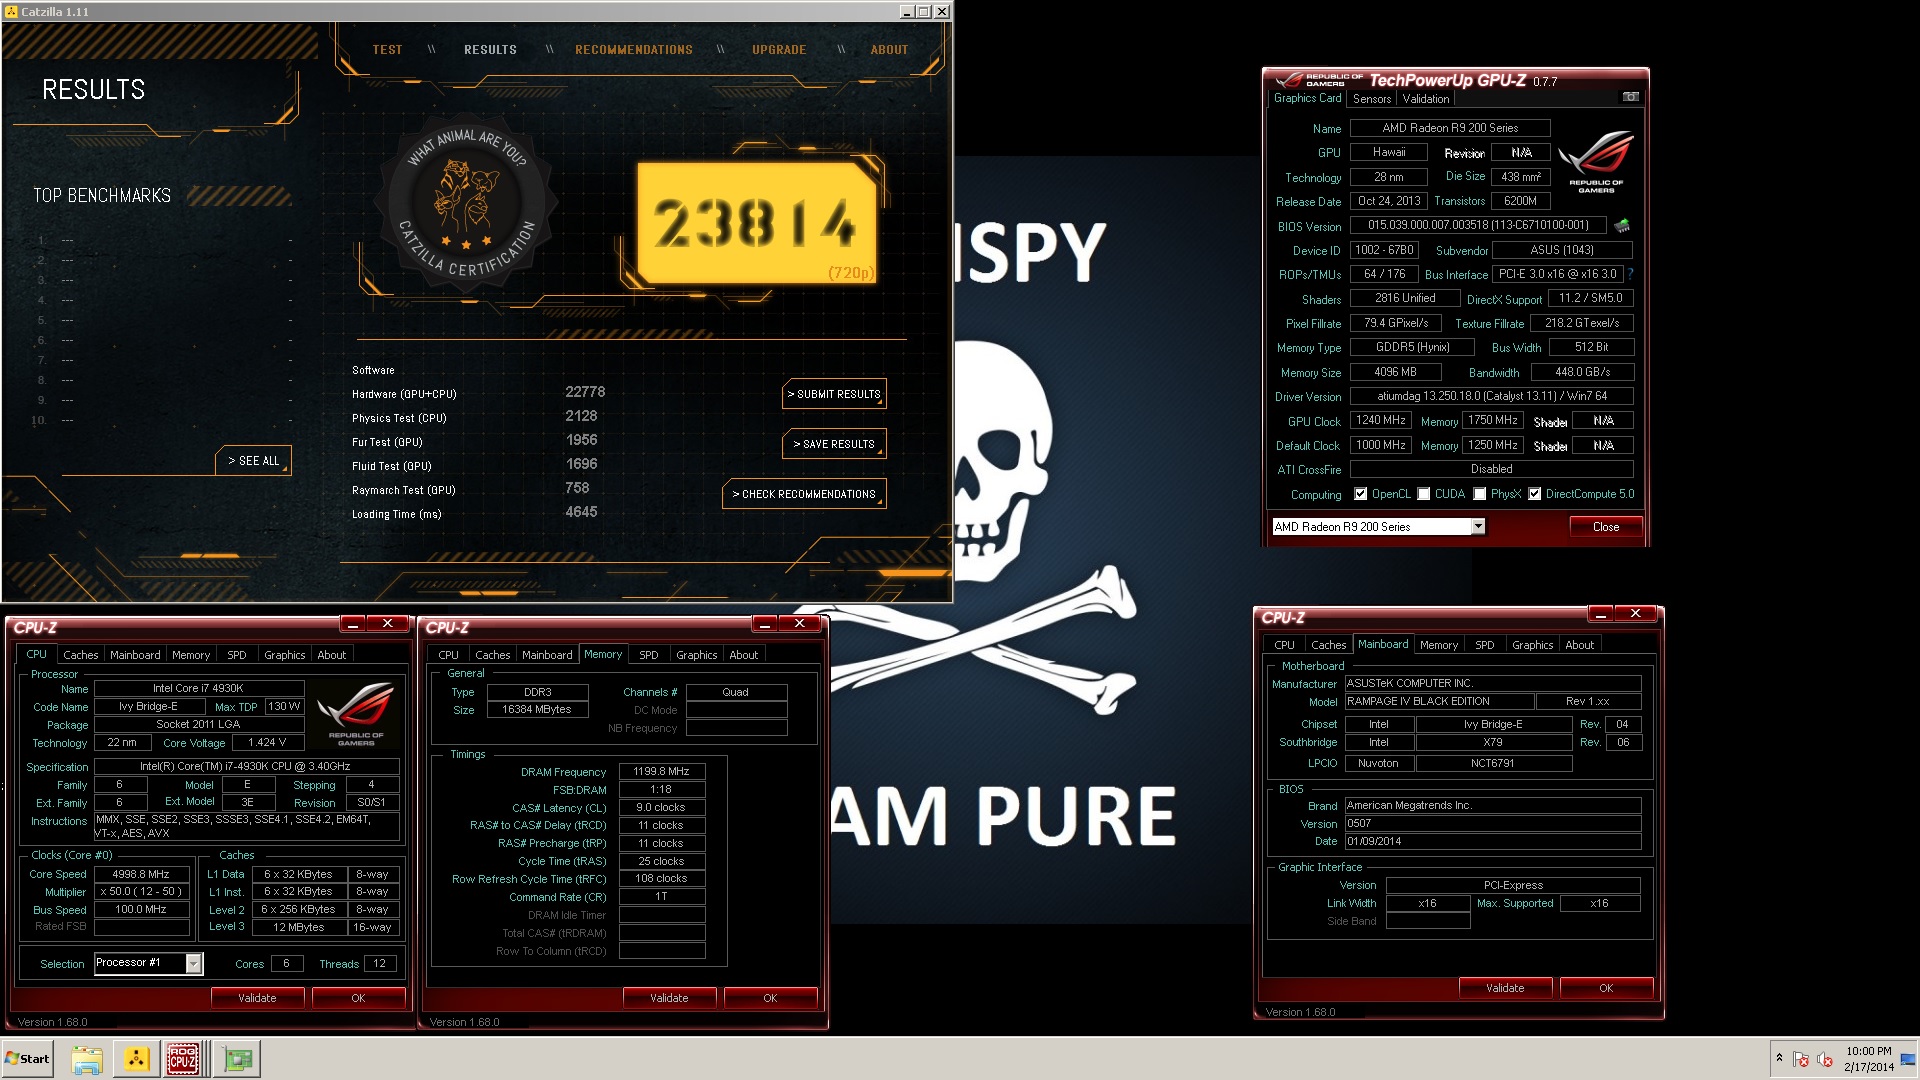Click OK in CPU-Z Mainboard window
Image resolution: width=1920 pixels, height=1080 pixels.
pos(1606,988)
